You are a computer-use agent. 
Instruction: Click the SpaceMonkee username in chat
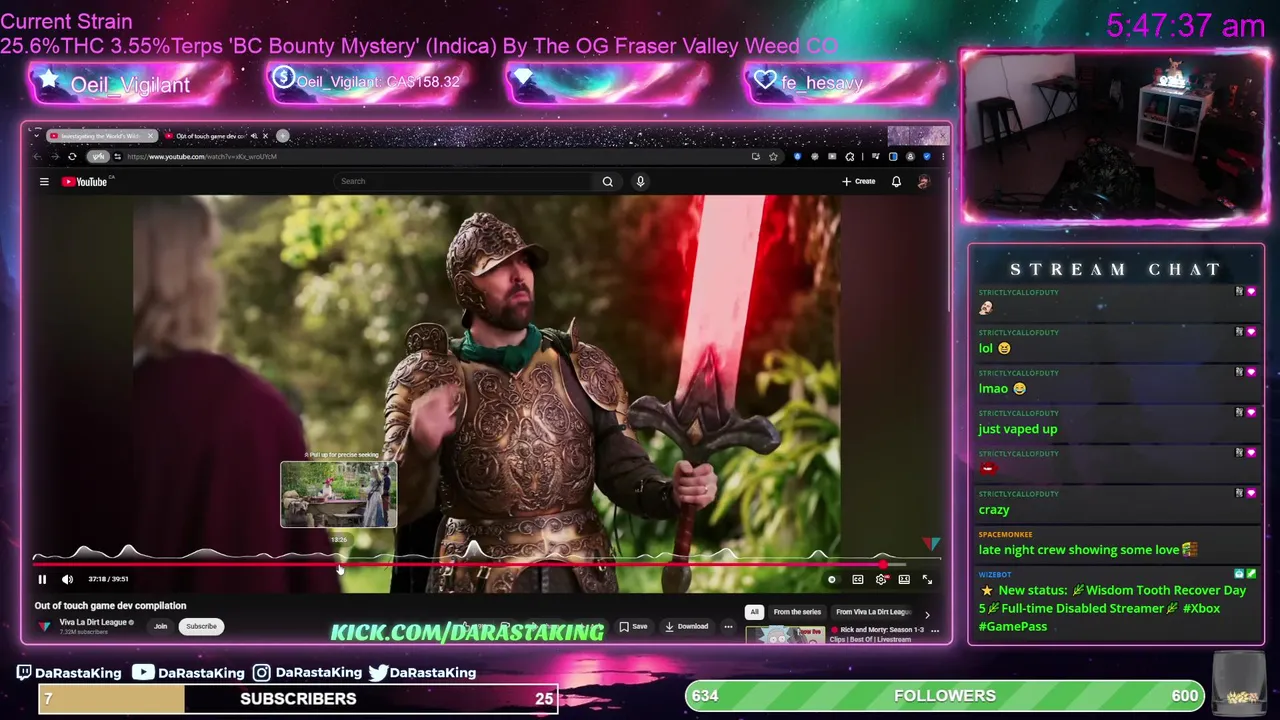tap(1005, 535)
